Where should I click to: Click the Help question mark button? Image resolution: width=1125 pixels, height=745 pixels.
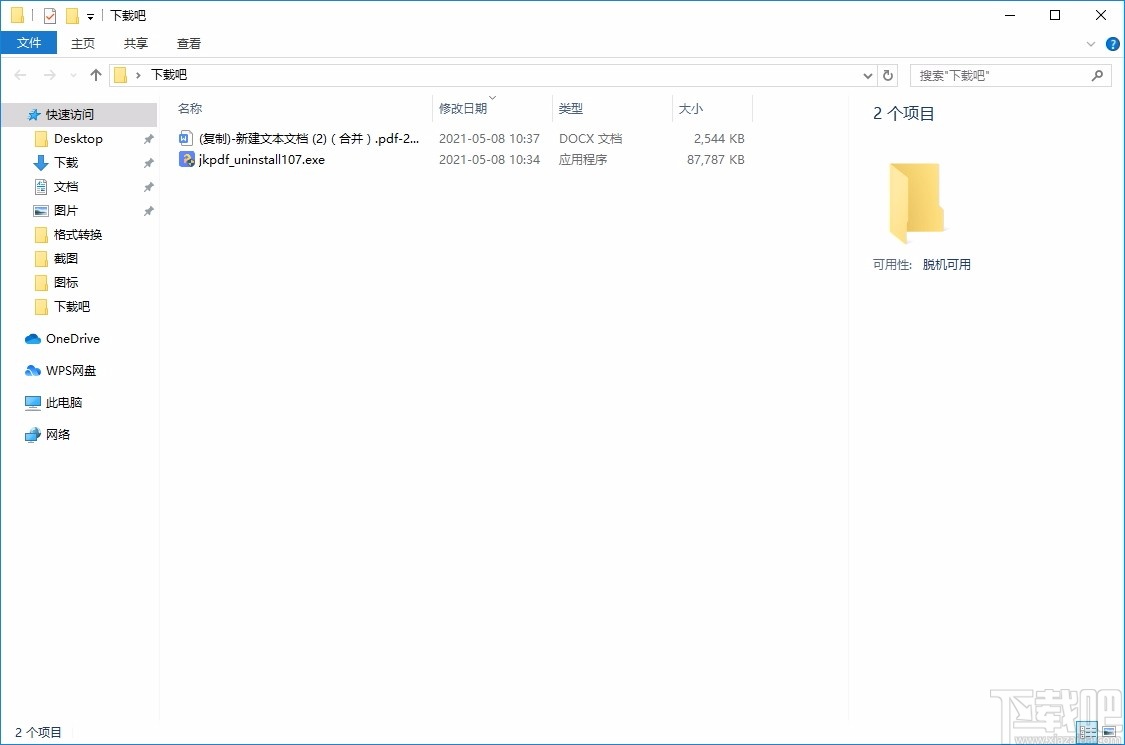tap(1113, 43)
